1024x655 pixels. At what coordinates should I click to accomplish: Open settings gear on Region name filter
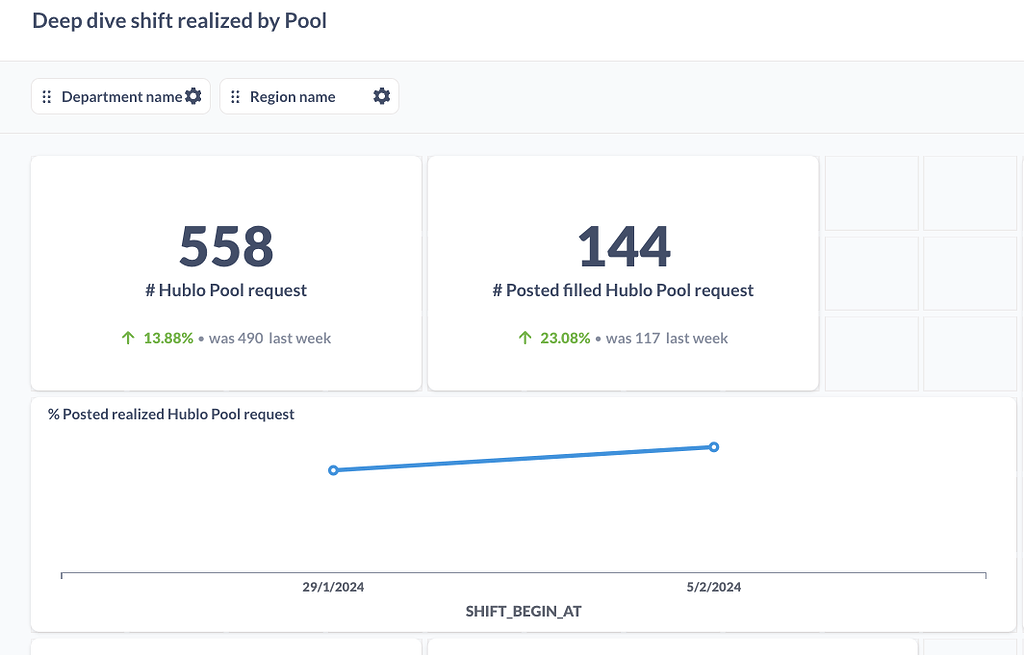pyautogui.click(x=380, y=96)
